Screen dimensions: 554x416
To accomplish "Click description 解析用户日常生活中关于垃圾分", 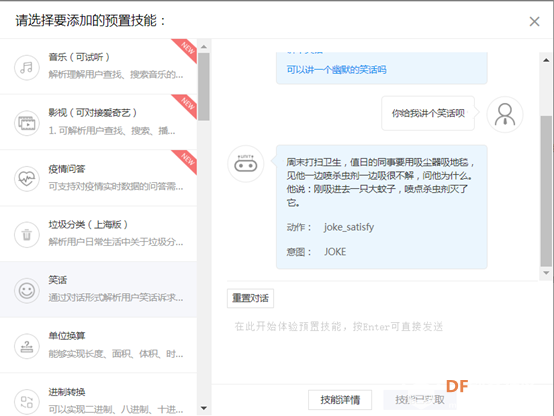I will (116, 242).
